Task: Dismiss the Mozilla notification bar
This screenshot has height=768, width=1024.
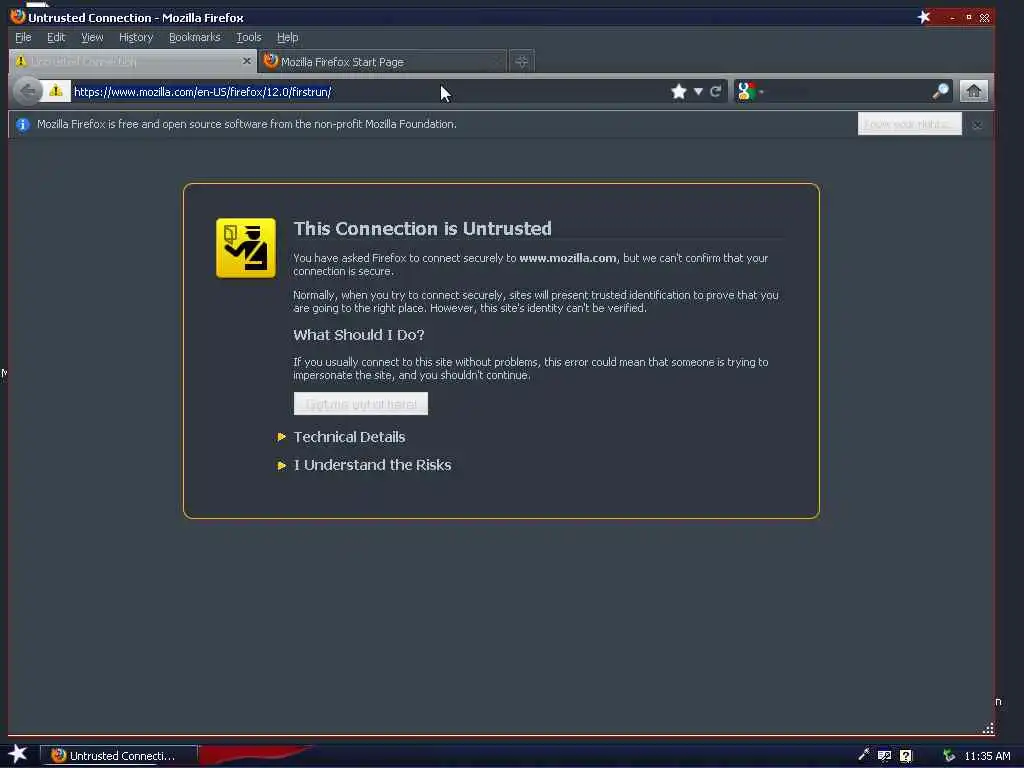Action: (977, 125)
